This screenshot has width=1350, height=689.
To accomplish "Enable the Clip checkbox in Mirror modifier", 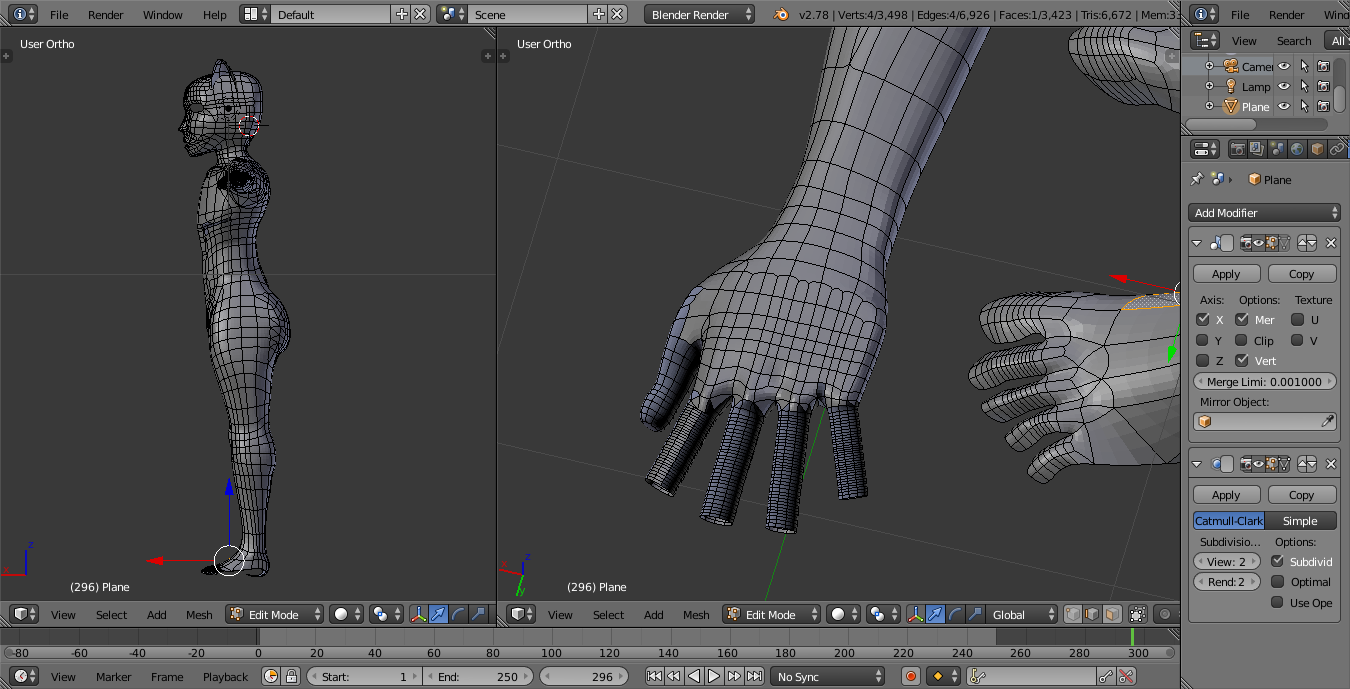I will pos(1241,340).
